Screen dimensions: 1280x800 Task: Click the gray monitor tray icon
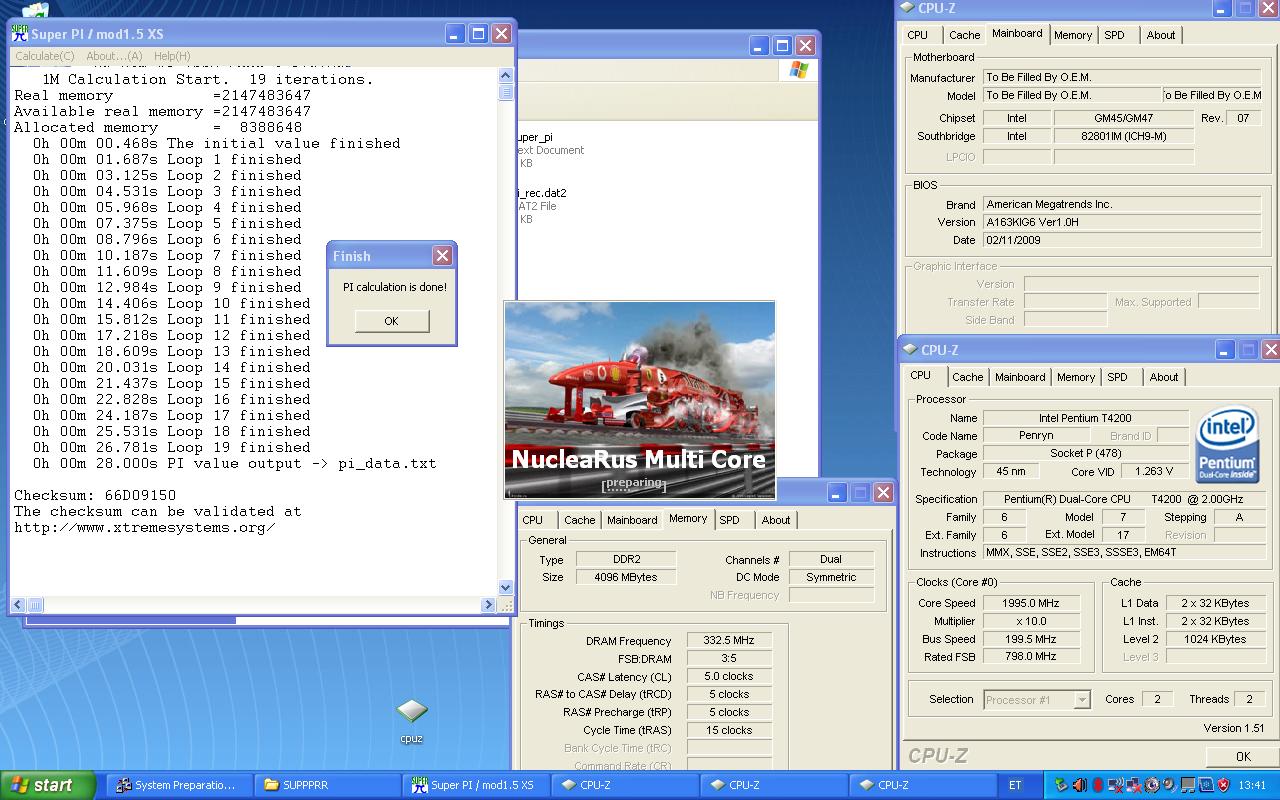(x=1188, y=785)
